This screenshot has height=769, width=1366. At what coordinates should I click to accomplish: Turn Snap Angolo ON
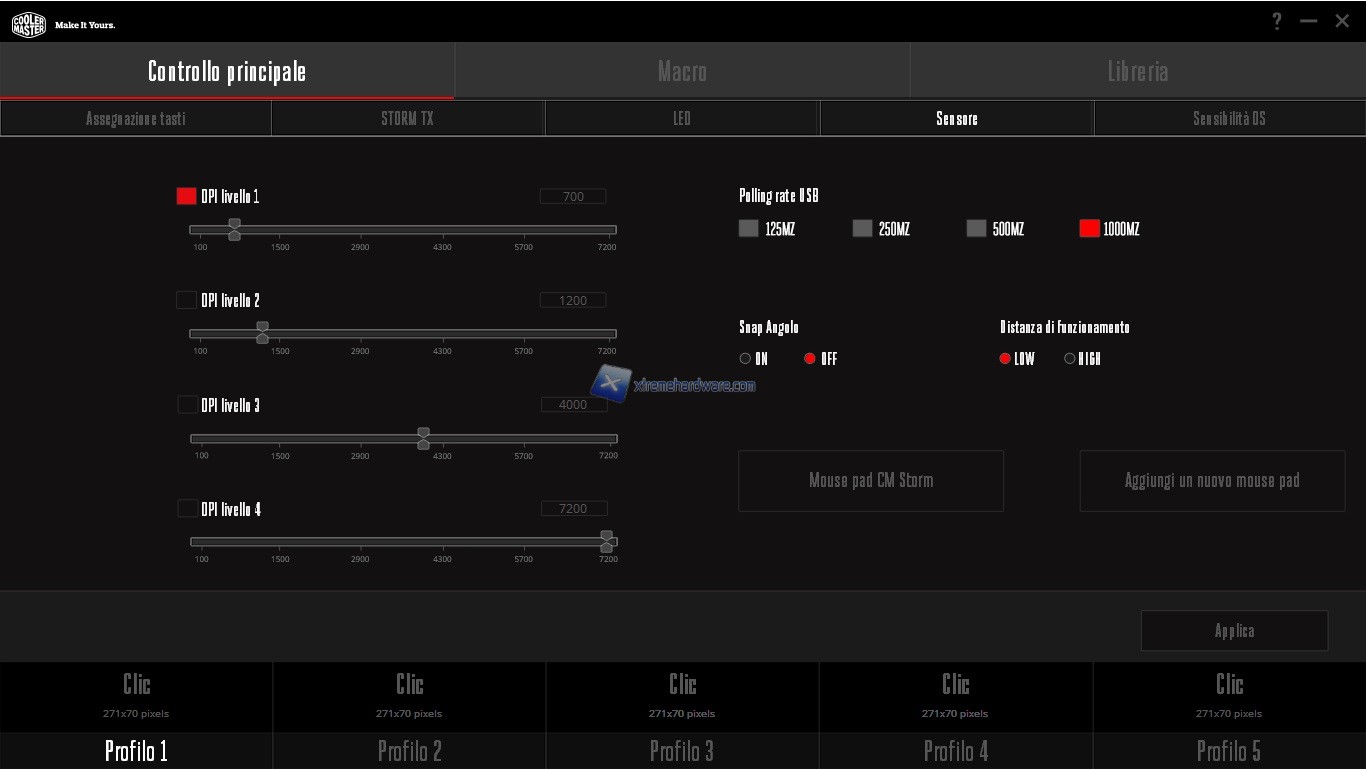click(745, 358)
